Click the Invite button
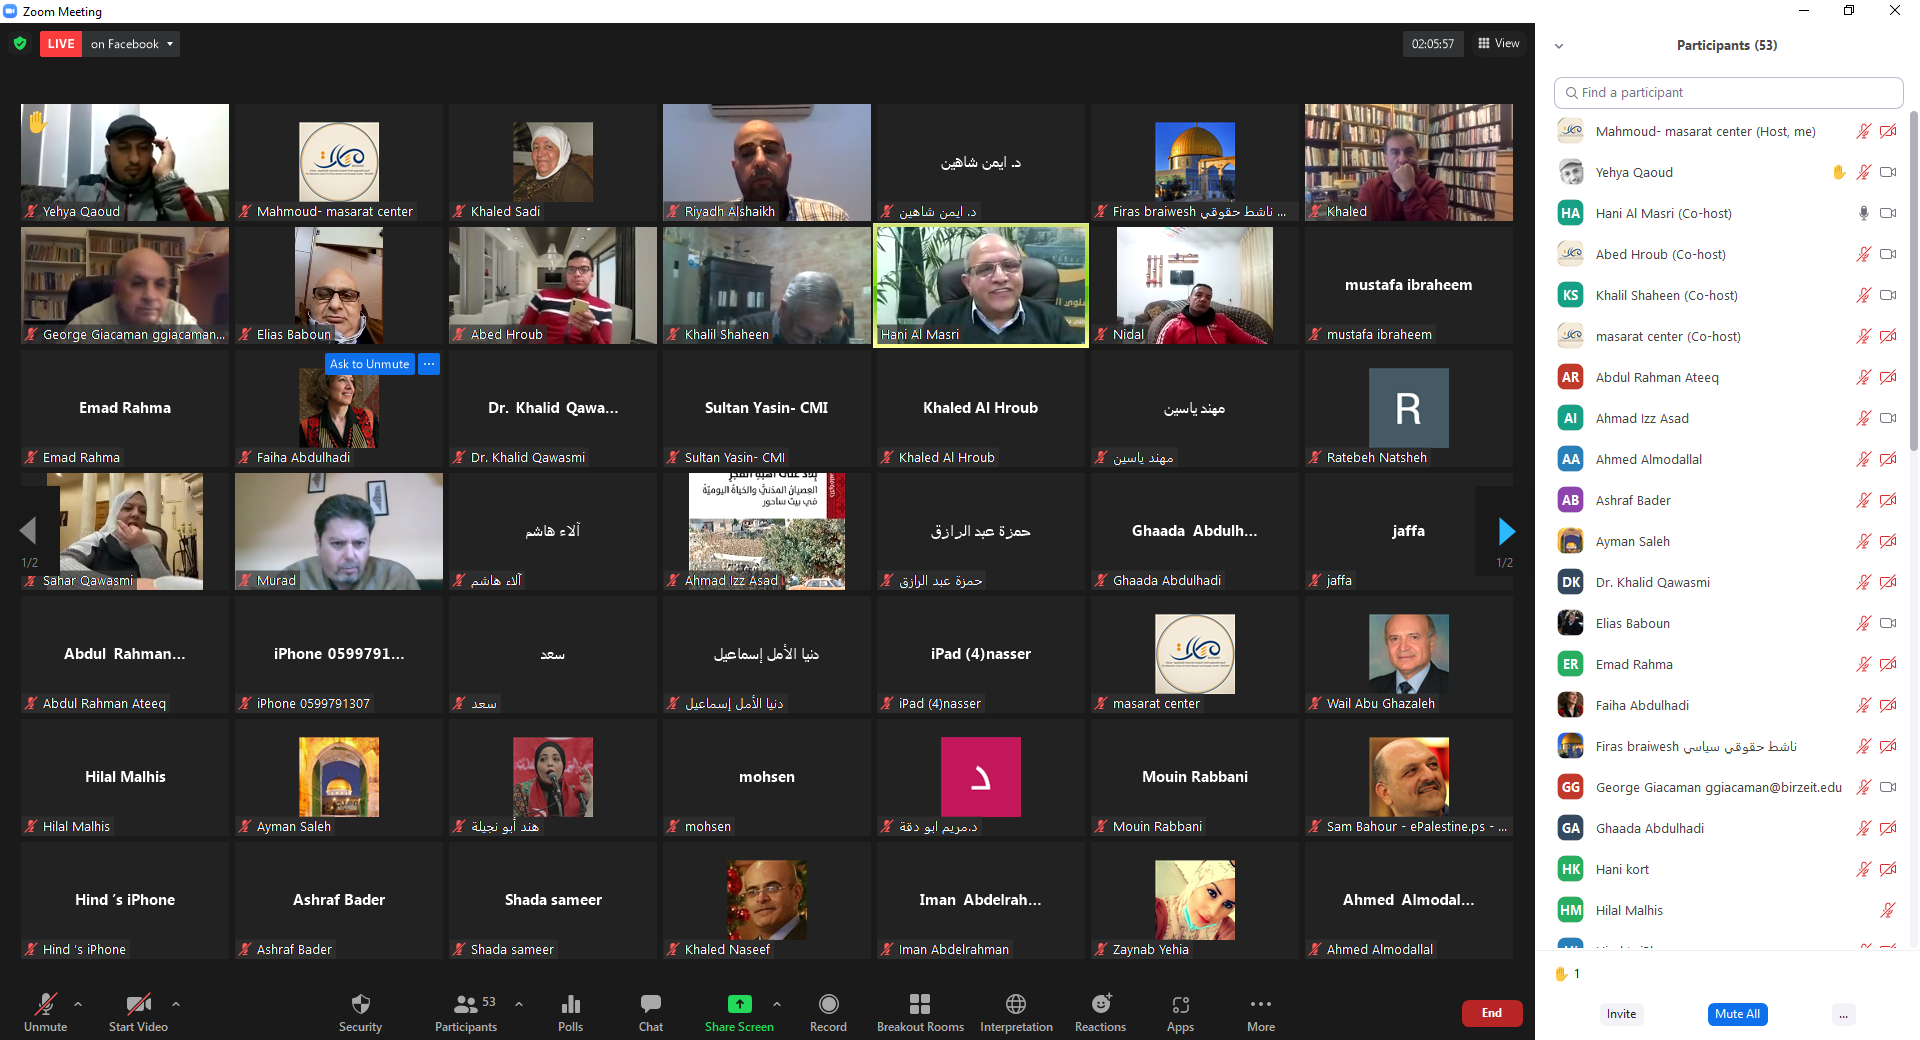The image size is (1920, 1040). pyautogui.click(x=1621, y=1014)
